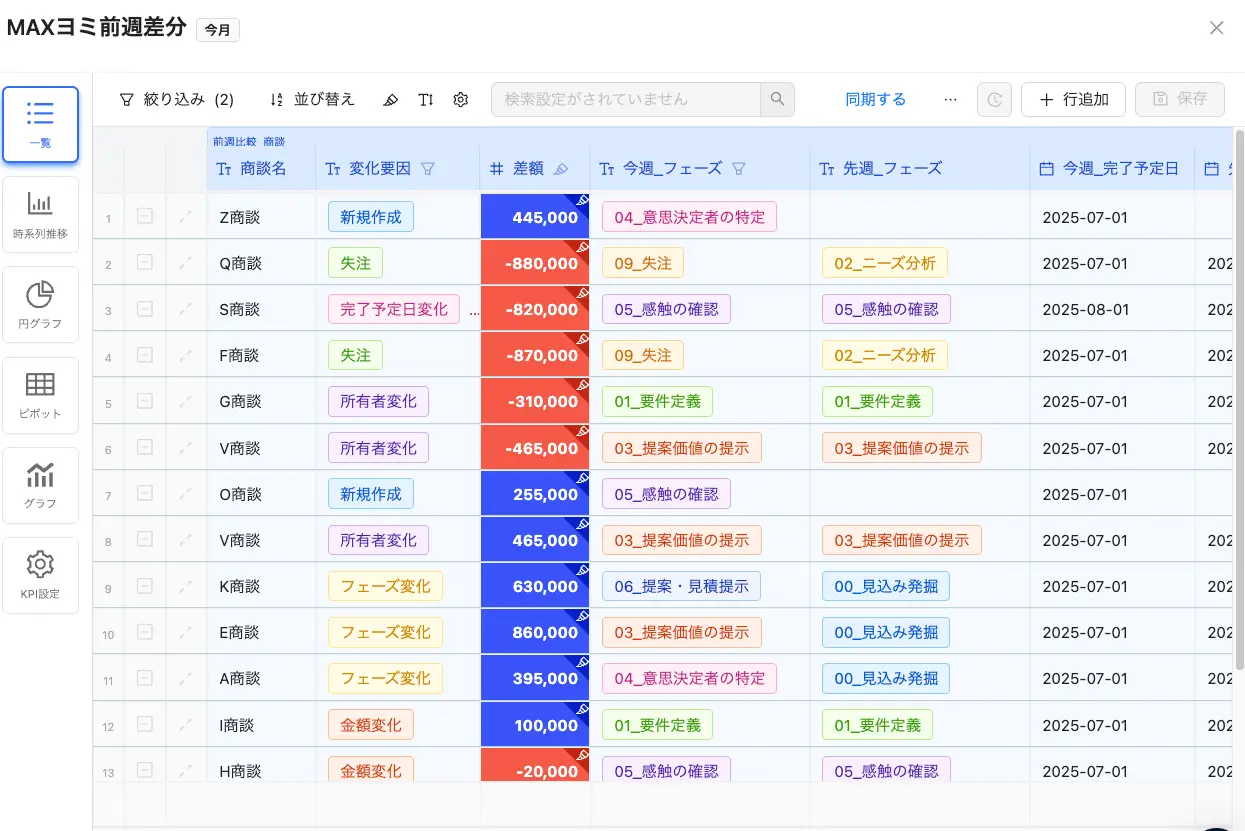Select the checkbox for A商談 row
Screen dimensions: 1245x831
tap(145, 678)
